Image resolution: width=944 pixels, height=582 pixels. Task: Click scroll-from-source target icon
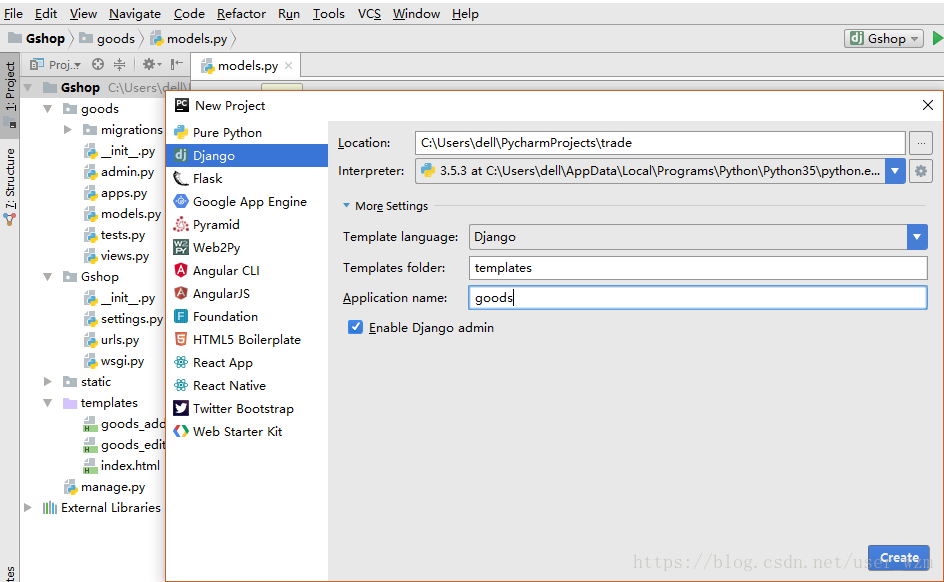click(x=98, y=64)
